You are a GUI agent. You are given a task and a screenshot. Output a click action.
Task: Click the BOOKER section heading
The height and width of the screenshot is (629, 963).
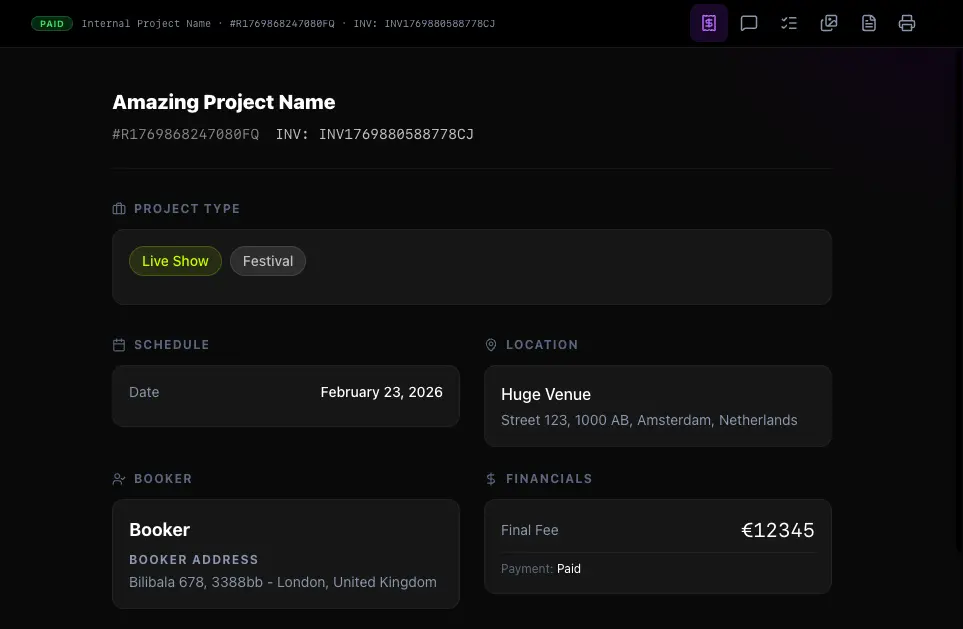click(163, 479)
